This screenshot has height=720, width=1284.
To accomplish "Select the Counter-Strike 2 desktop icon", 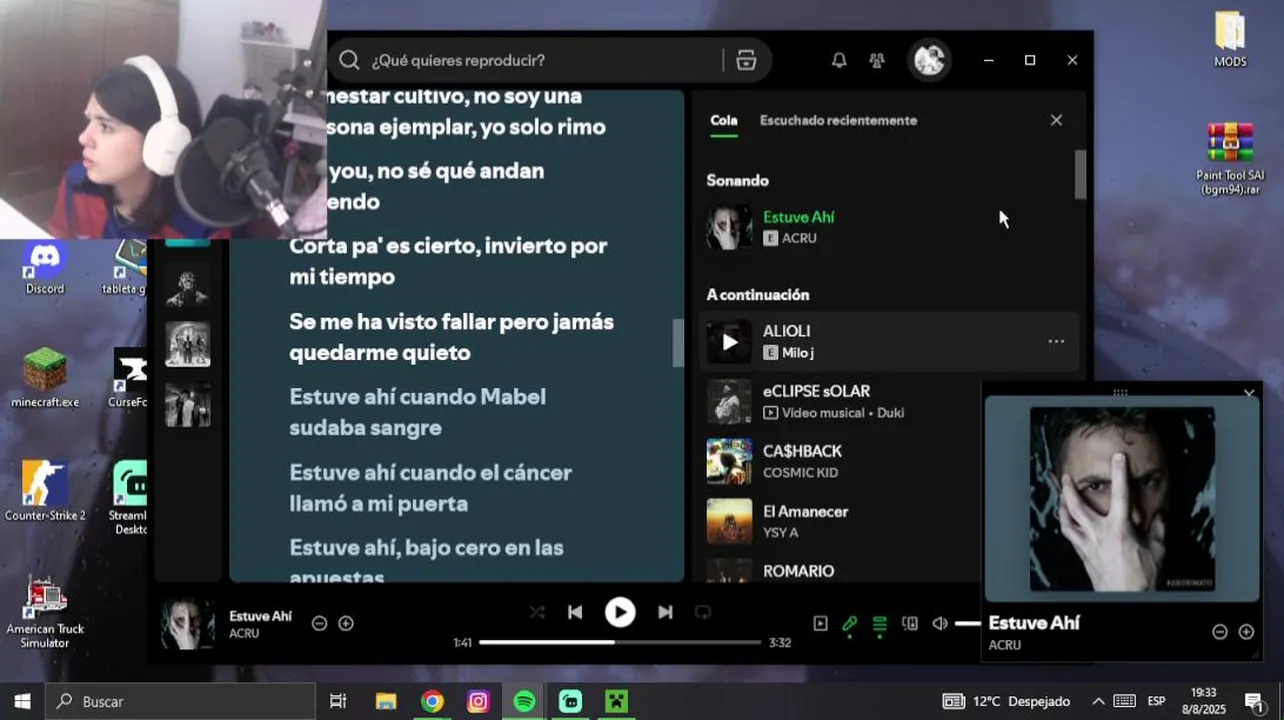I will 45,491.
